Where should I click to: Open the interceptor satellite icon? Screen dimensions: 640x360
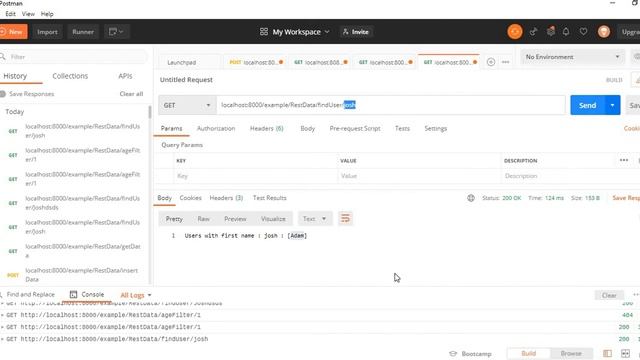coord(533,31)
